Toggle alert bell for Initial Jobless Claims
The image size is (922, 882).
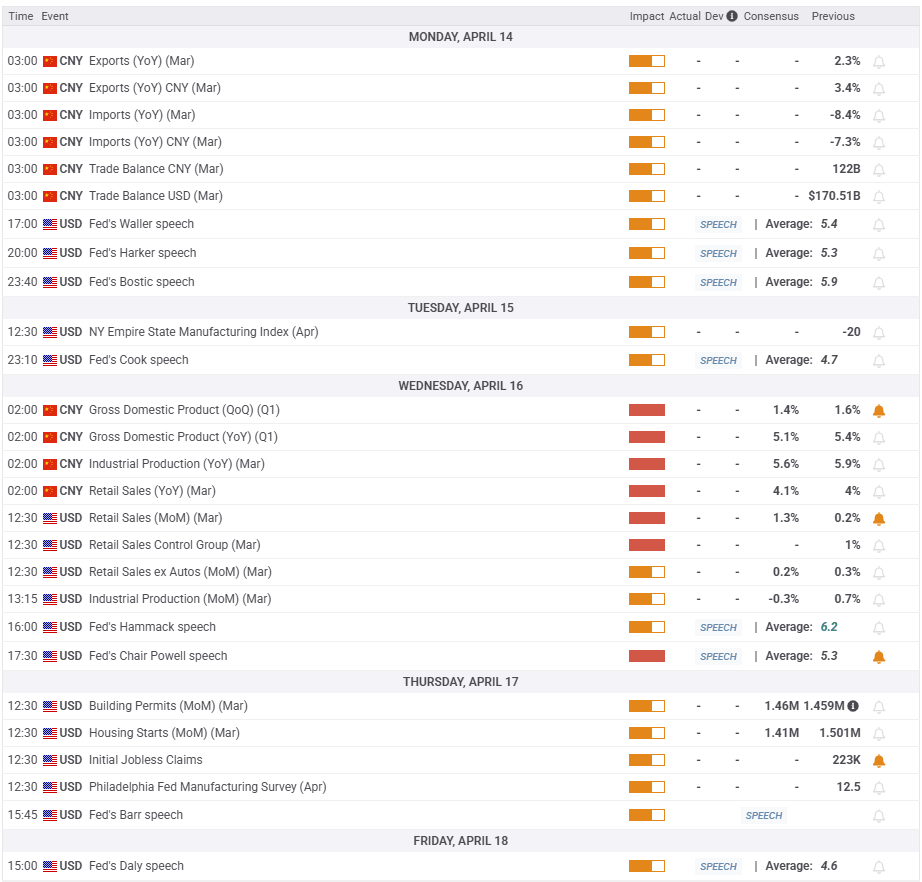(879, 761)
